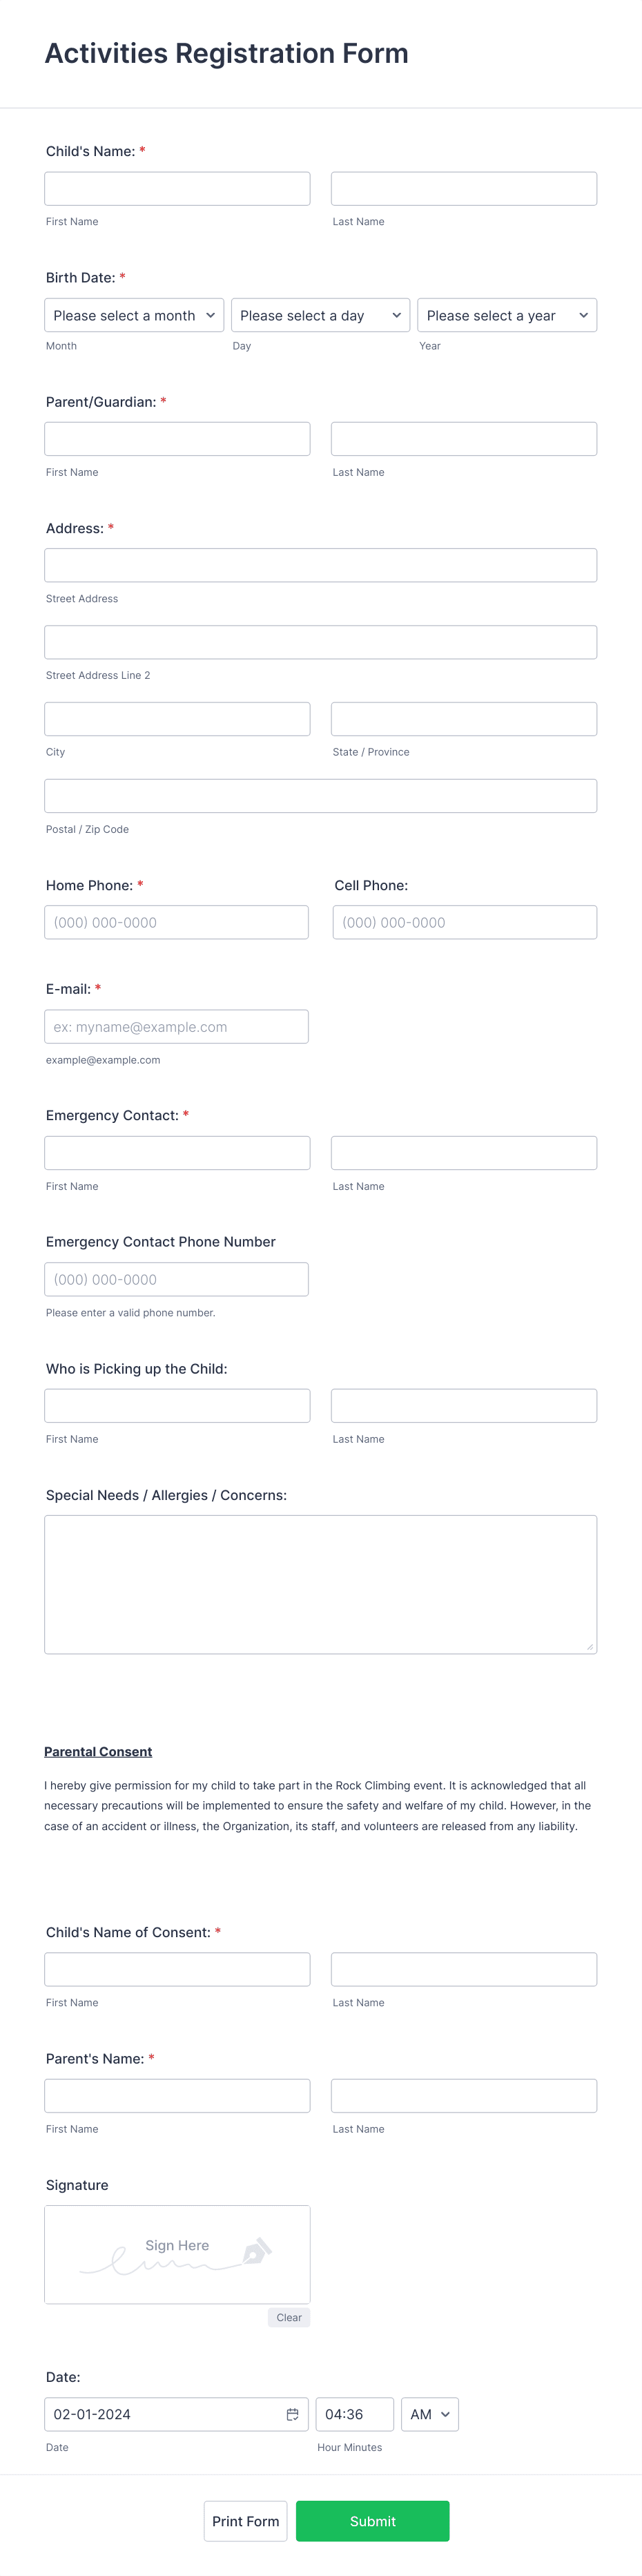Open the calendar picker on the Date field
This screenshot has height=2576, width=642.
tap(293, 2413)
